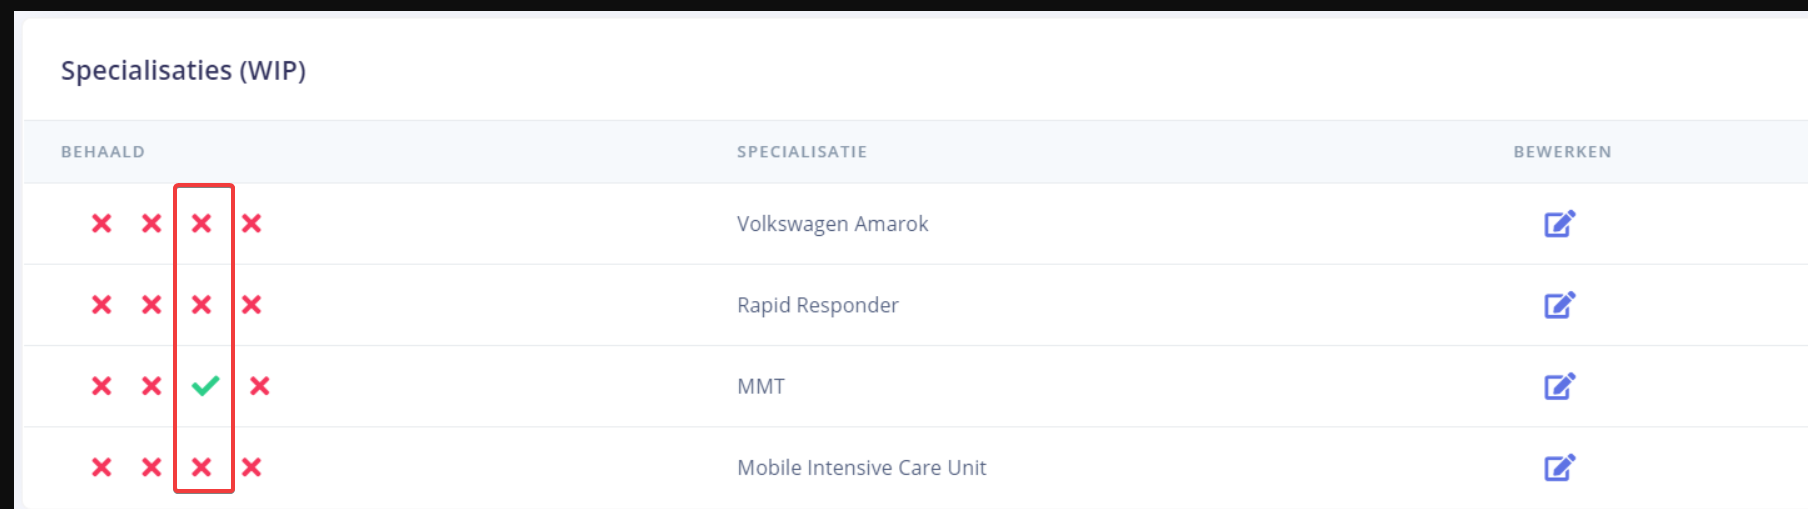Click the SPECIALISATIE column header
This screenshot has height=509, width=1808.
pyautogui.click(x=801, y=152)
